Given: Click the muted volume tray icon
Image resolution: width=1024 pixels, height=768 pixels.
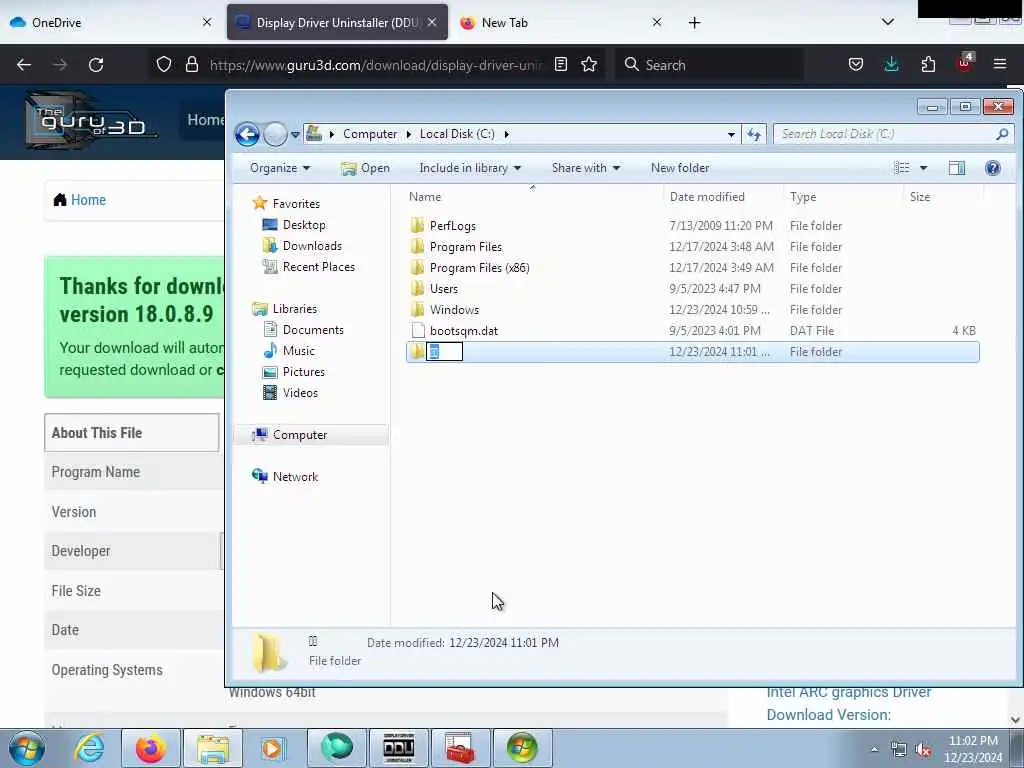Looking at the screenshot, I should point(923,750).
